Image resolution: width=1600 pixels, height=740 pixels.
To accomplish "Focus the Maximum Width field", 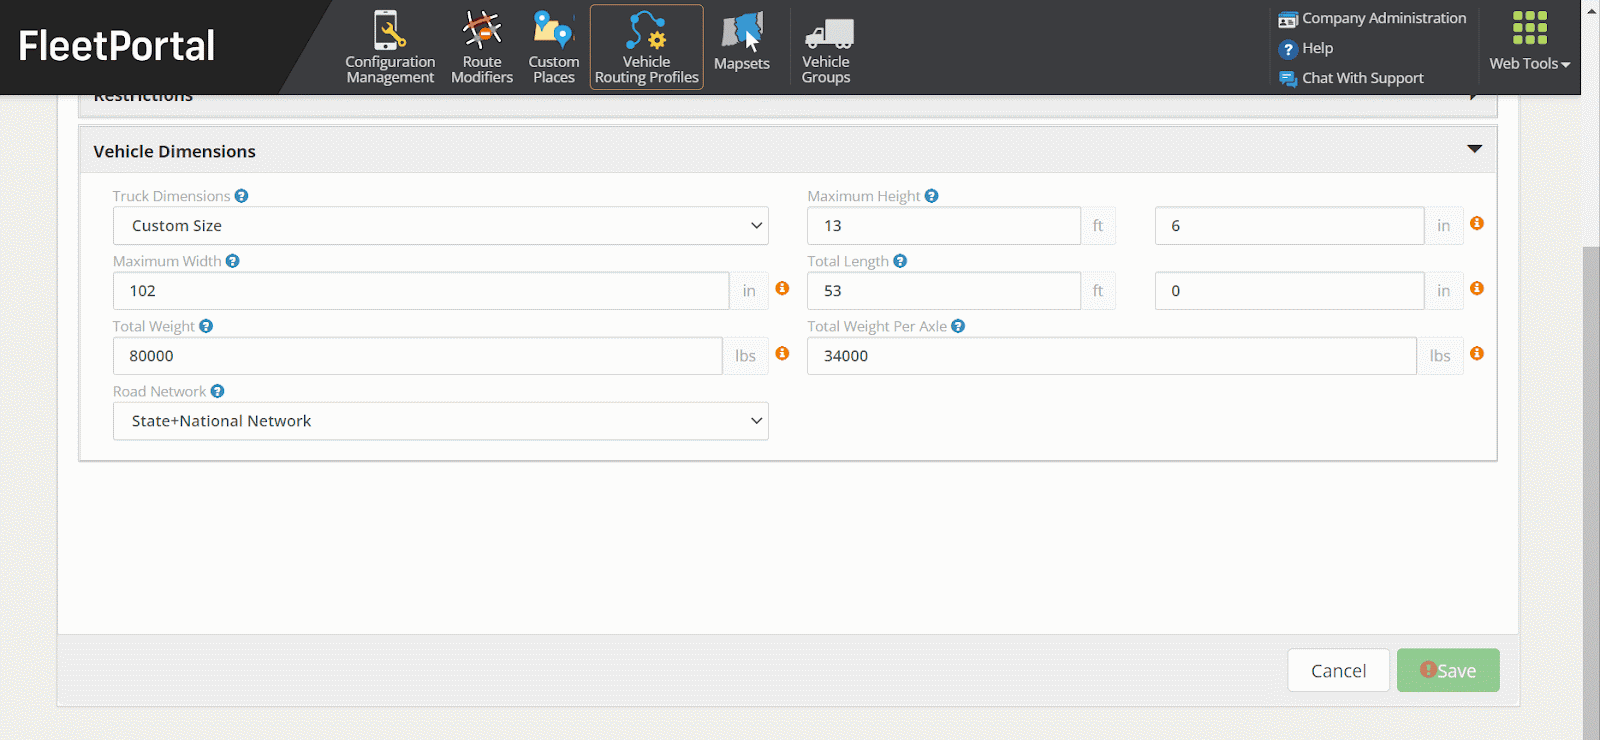I will pyautogui.click(x=421, y=291).
